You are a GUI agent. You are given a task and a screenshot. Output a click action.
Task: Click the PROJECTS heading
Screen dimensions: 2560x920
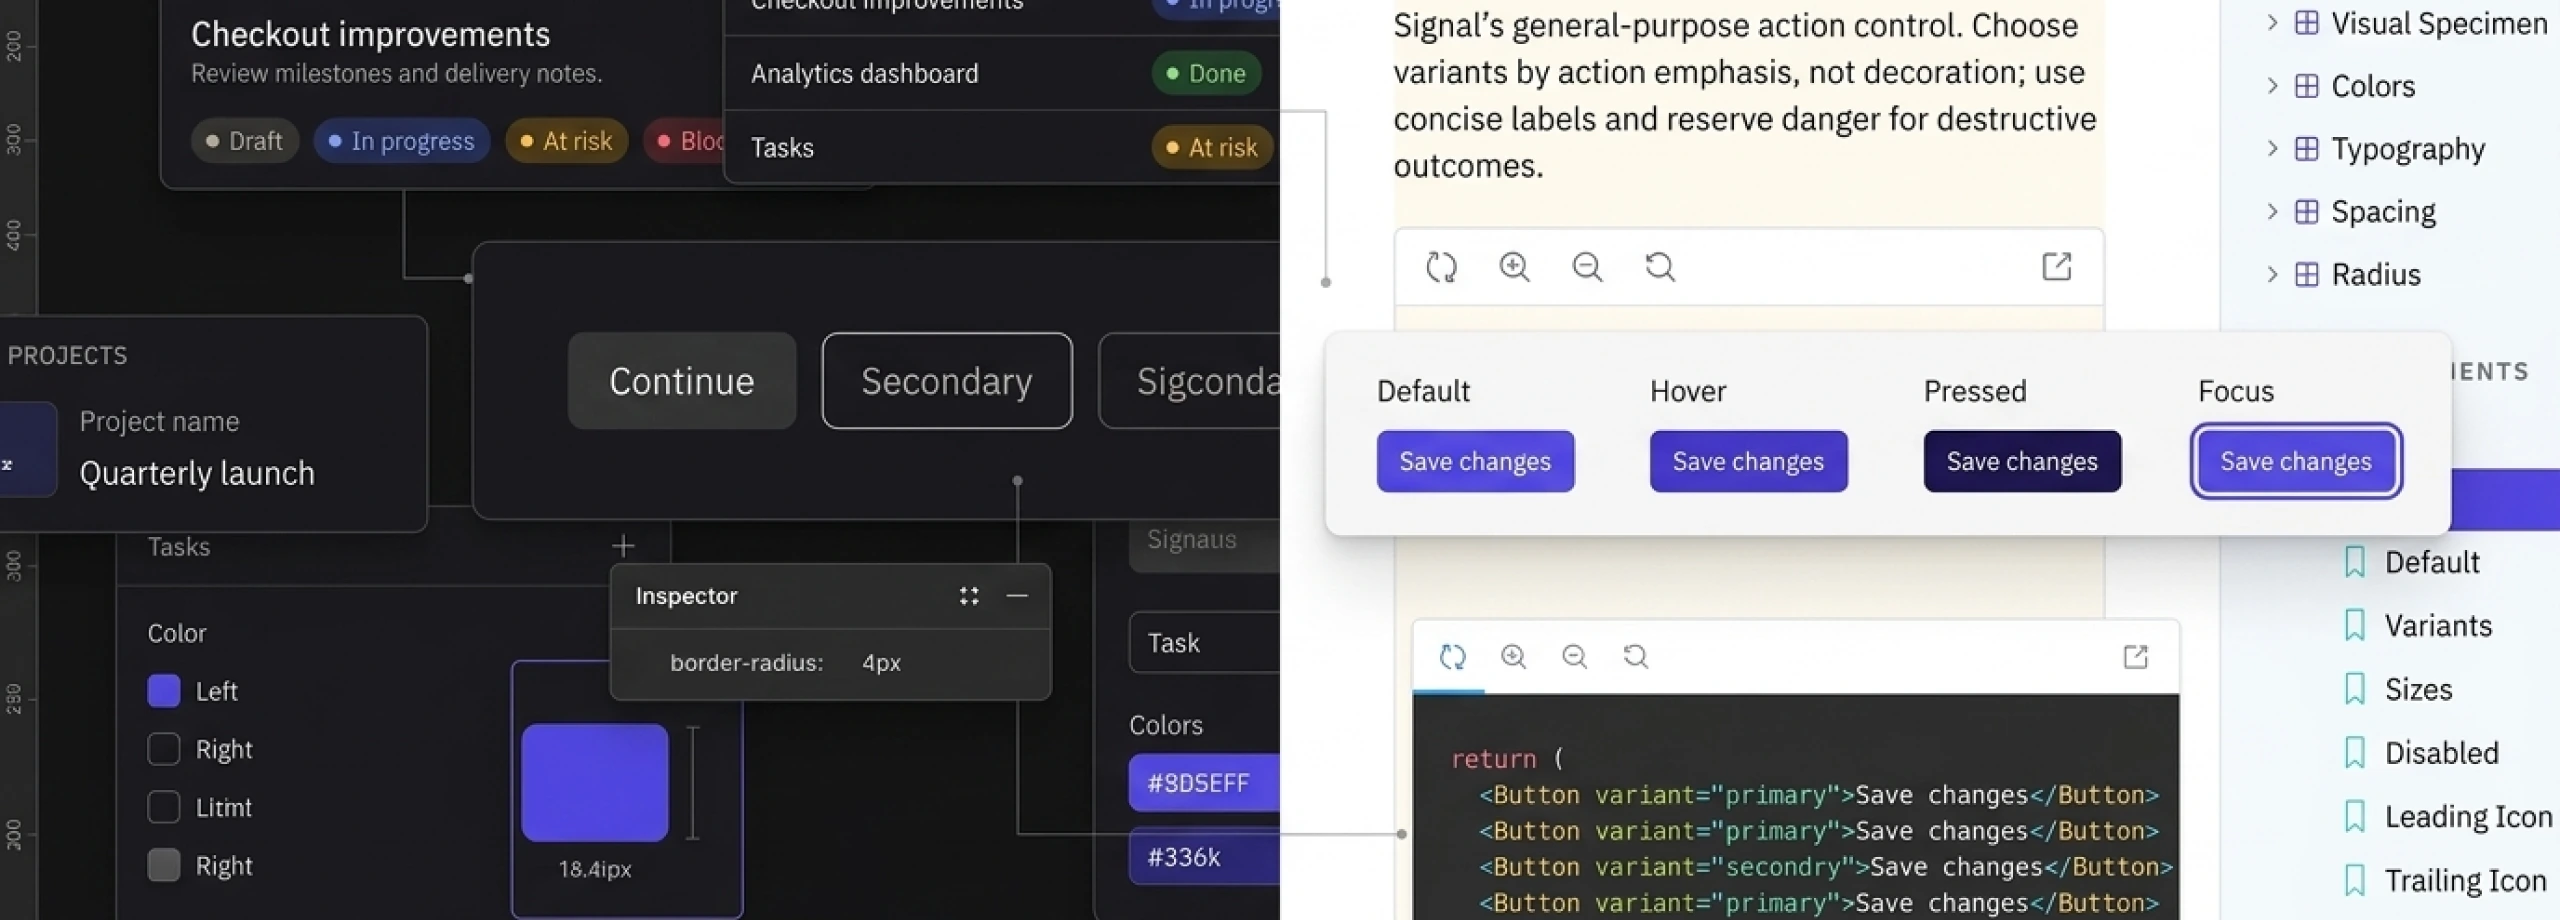click(x=67, y=356)
